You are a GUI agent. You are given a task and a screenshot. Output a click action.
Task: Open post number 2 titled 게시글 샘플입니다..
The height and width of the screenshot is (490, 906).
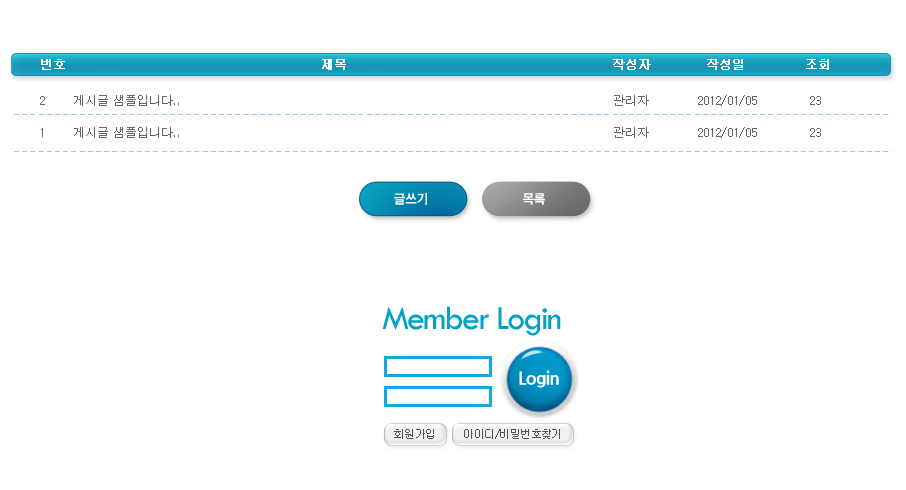[126, 101]
